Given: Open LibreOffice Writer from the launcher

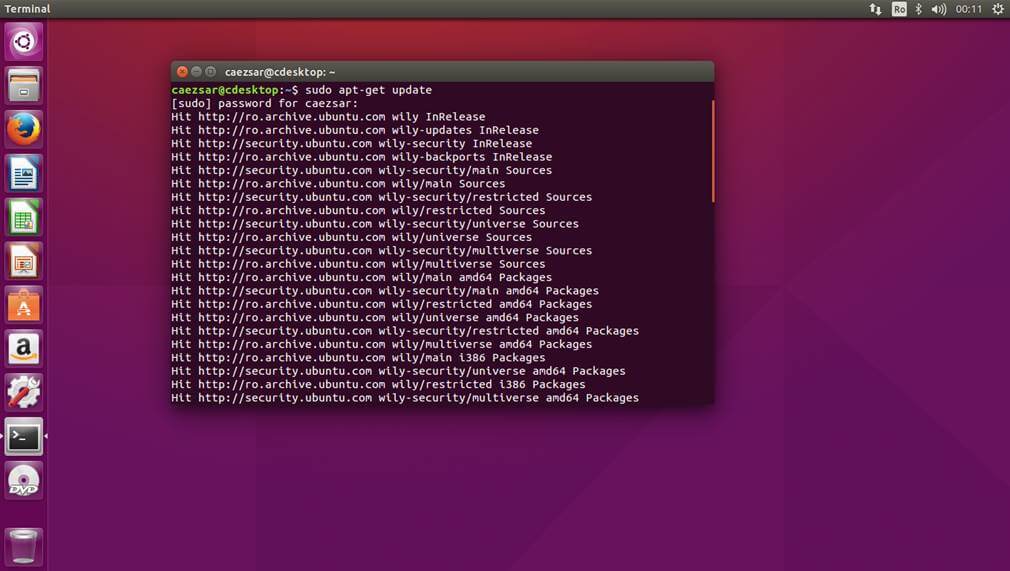Looking at the screenshot, I should coord(24,173).
